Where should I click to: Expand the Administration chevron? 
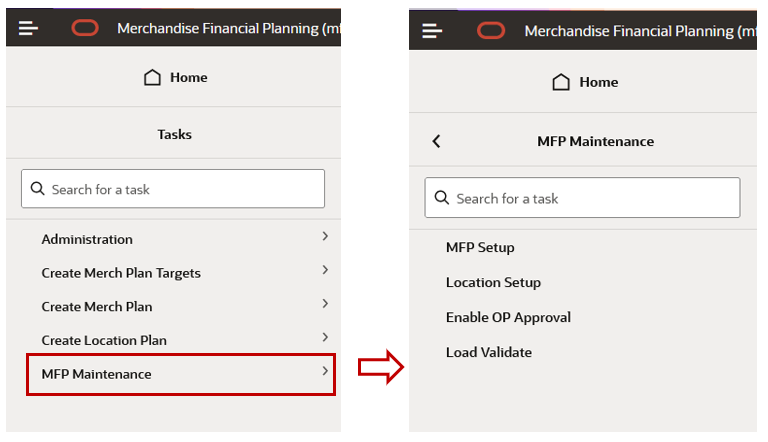click(325, 236)
